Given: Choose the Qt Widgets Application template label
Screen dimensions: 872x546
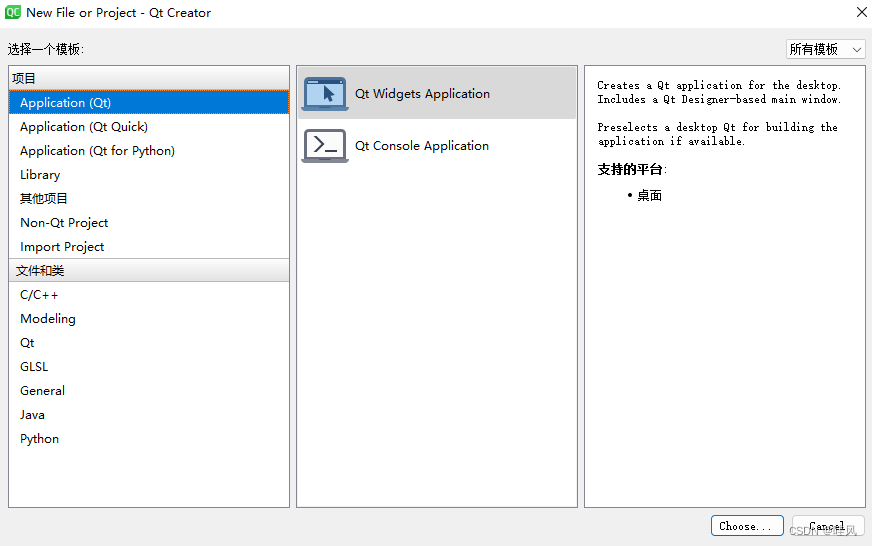Looking at the screenshot, I should pyautogui.click(x=423, y=93).
